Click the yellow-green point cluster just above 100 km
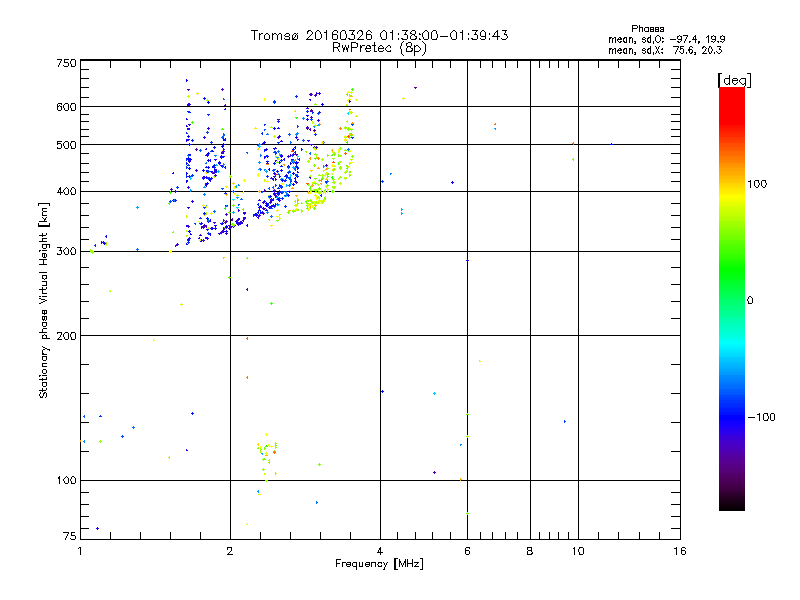800x600 pixels. click(267, 456)
